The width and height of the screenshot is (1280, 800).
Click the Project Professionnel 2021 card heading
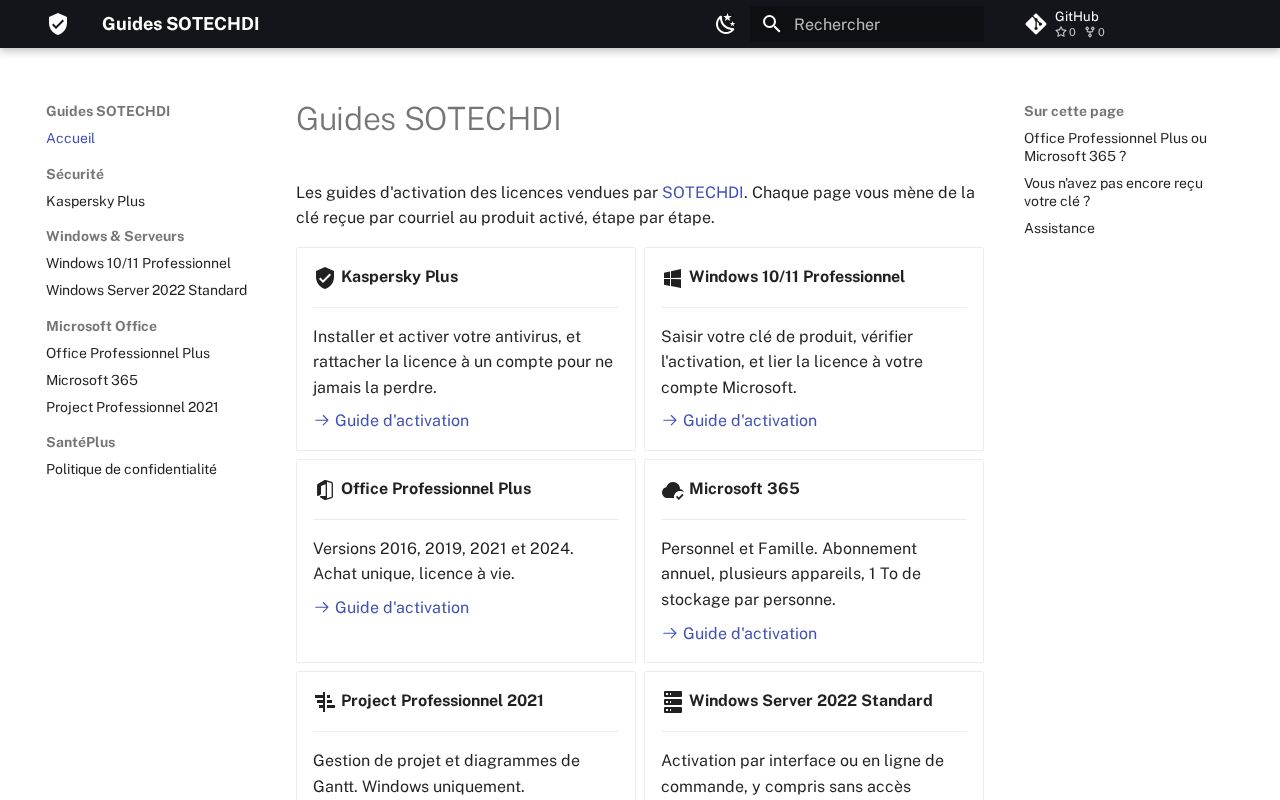tap(442, 701)
